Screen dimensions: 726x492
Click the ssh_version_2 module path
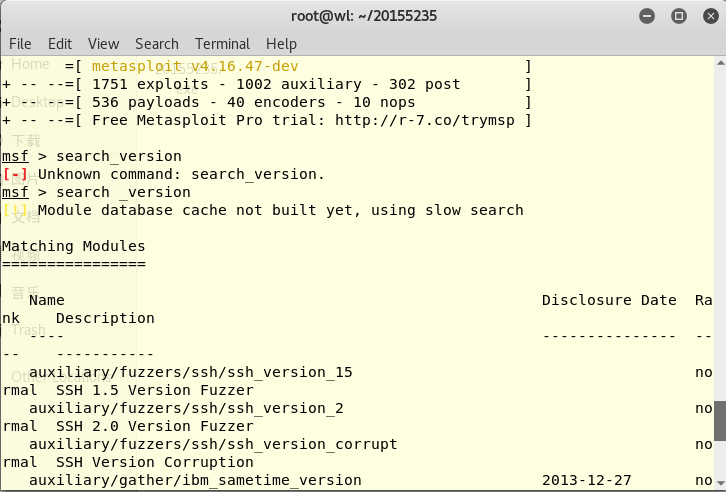[186, 408]
